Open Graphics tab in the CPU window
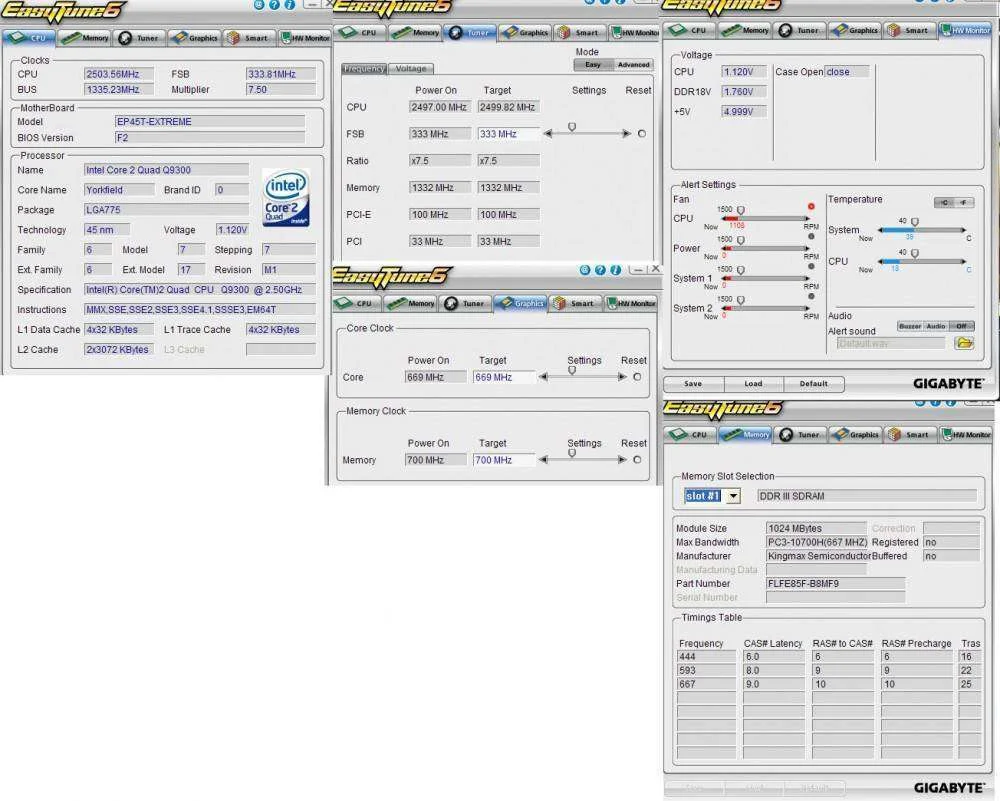 pyautogui.click(x=196, y=38)
